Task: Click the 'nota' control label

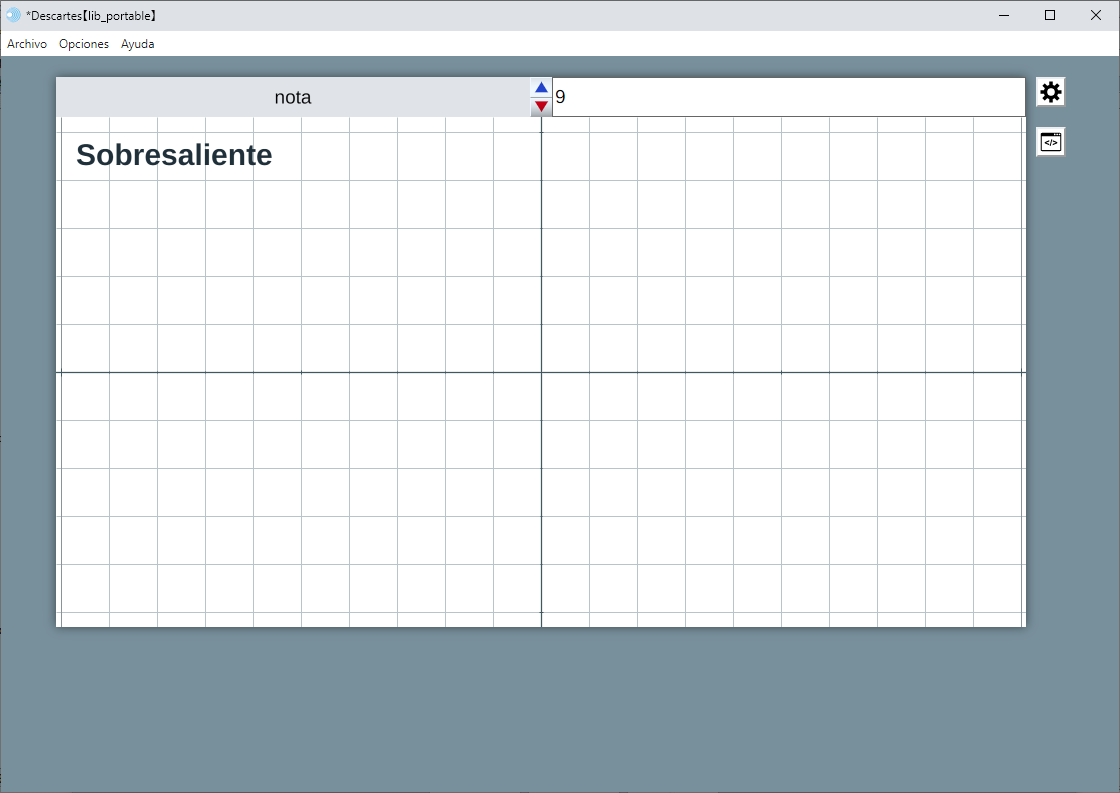Action: tap(293, 97)
